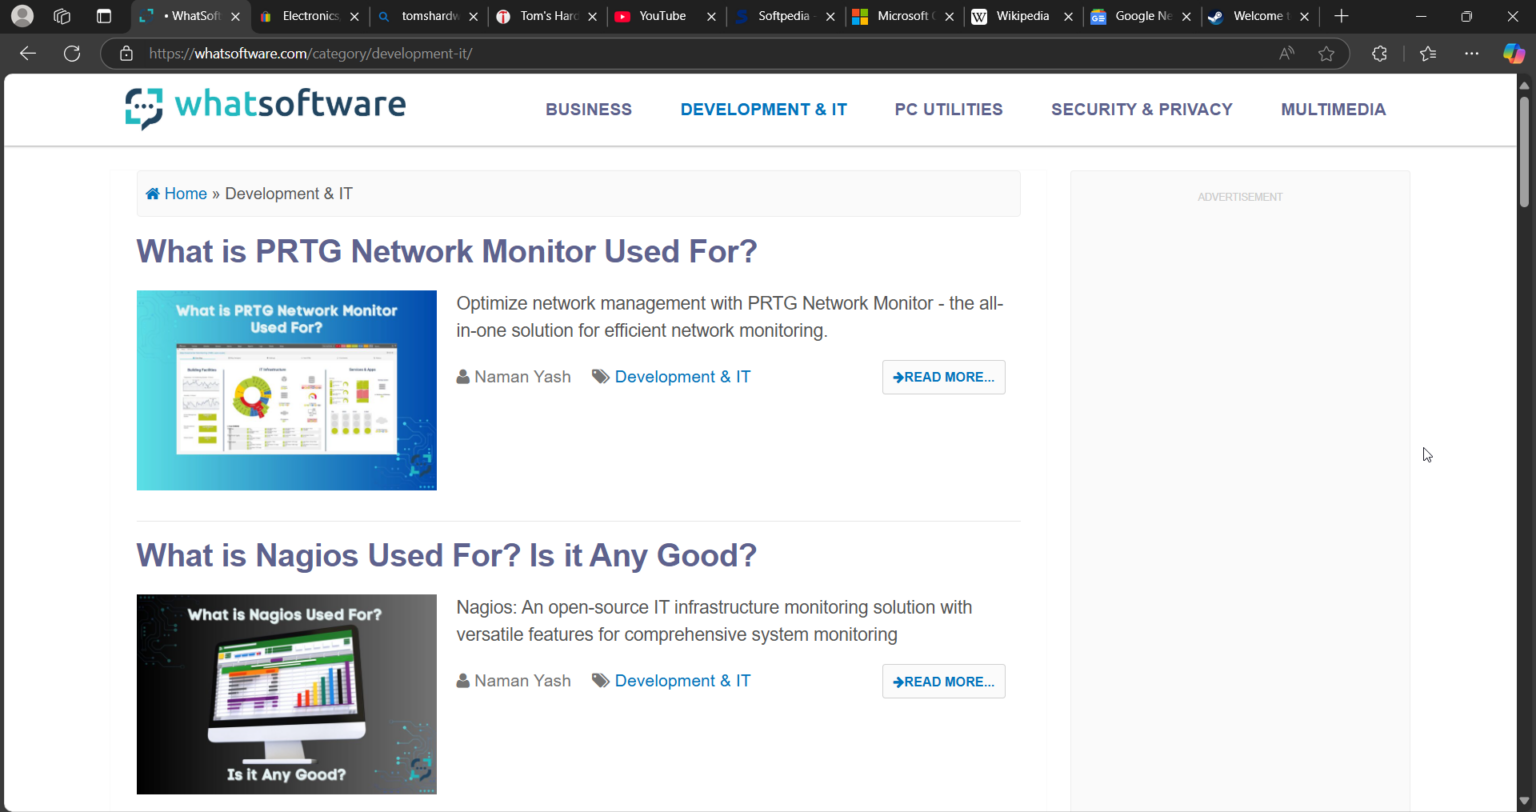Open the site permissions lock icon
The width and height of the screenshot is (1536, 812).
(126, 53)
